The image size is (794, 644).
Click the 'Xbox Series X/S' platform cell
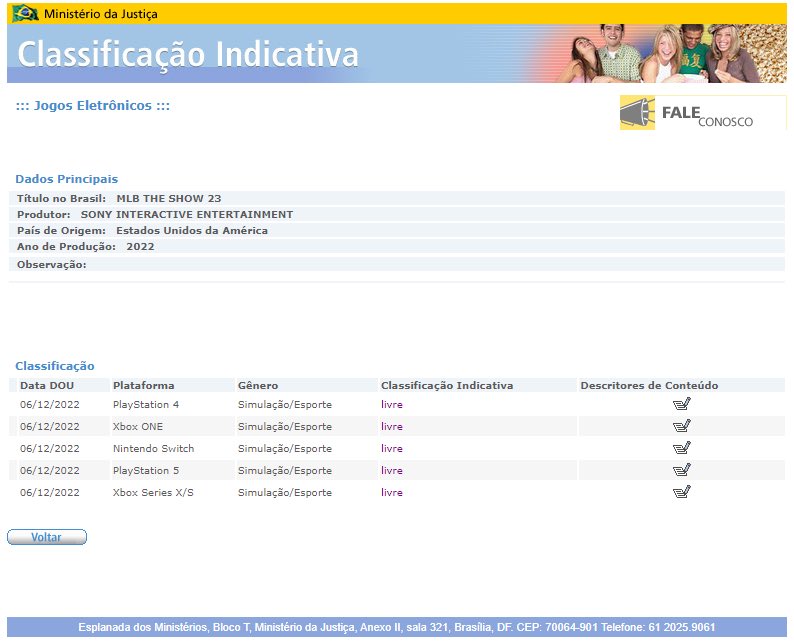tap(153, 493)
